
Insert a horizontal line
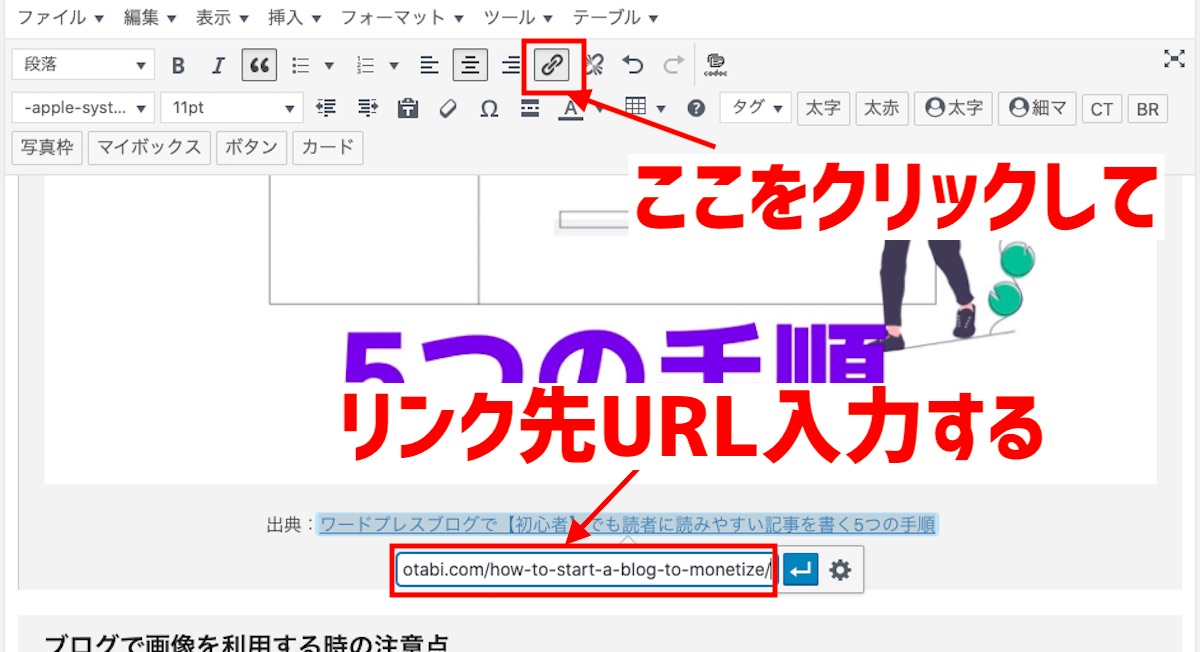coord(529,107)
